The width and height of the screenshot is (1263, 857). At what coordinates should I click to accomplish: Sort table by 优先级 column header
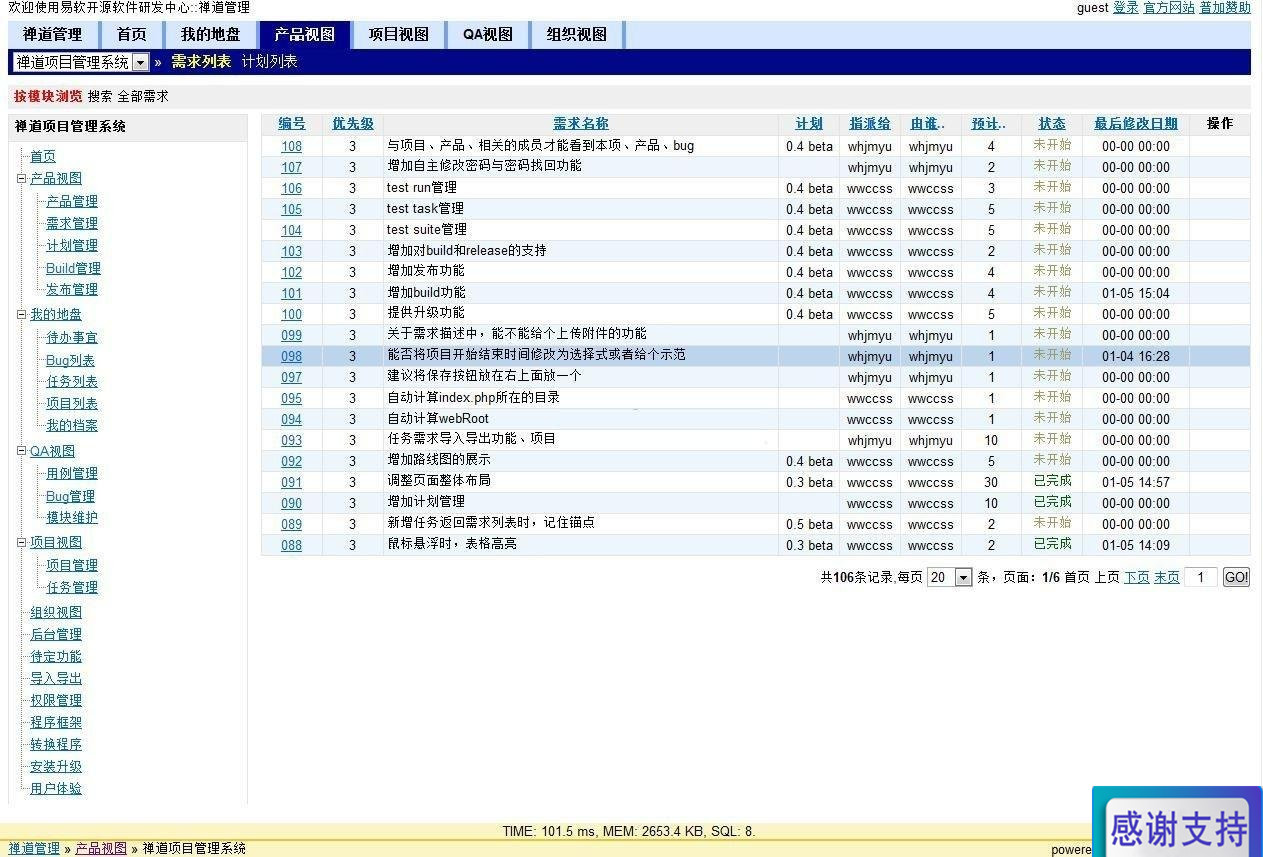point(353,124)
